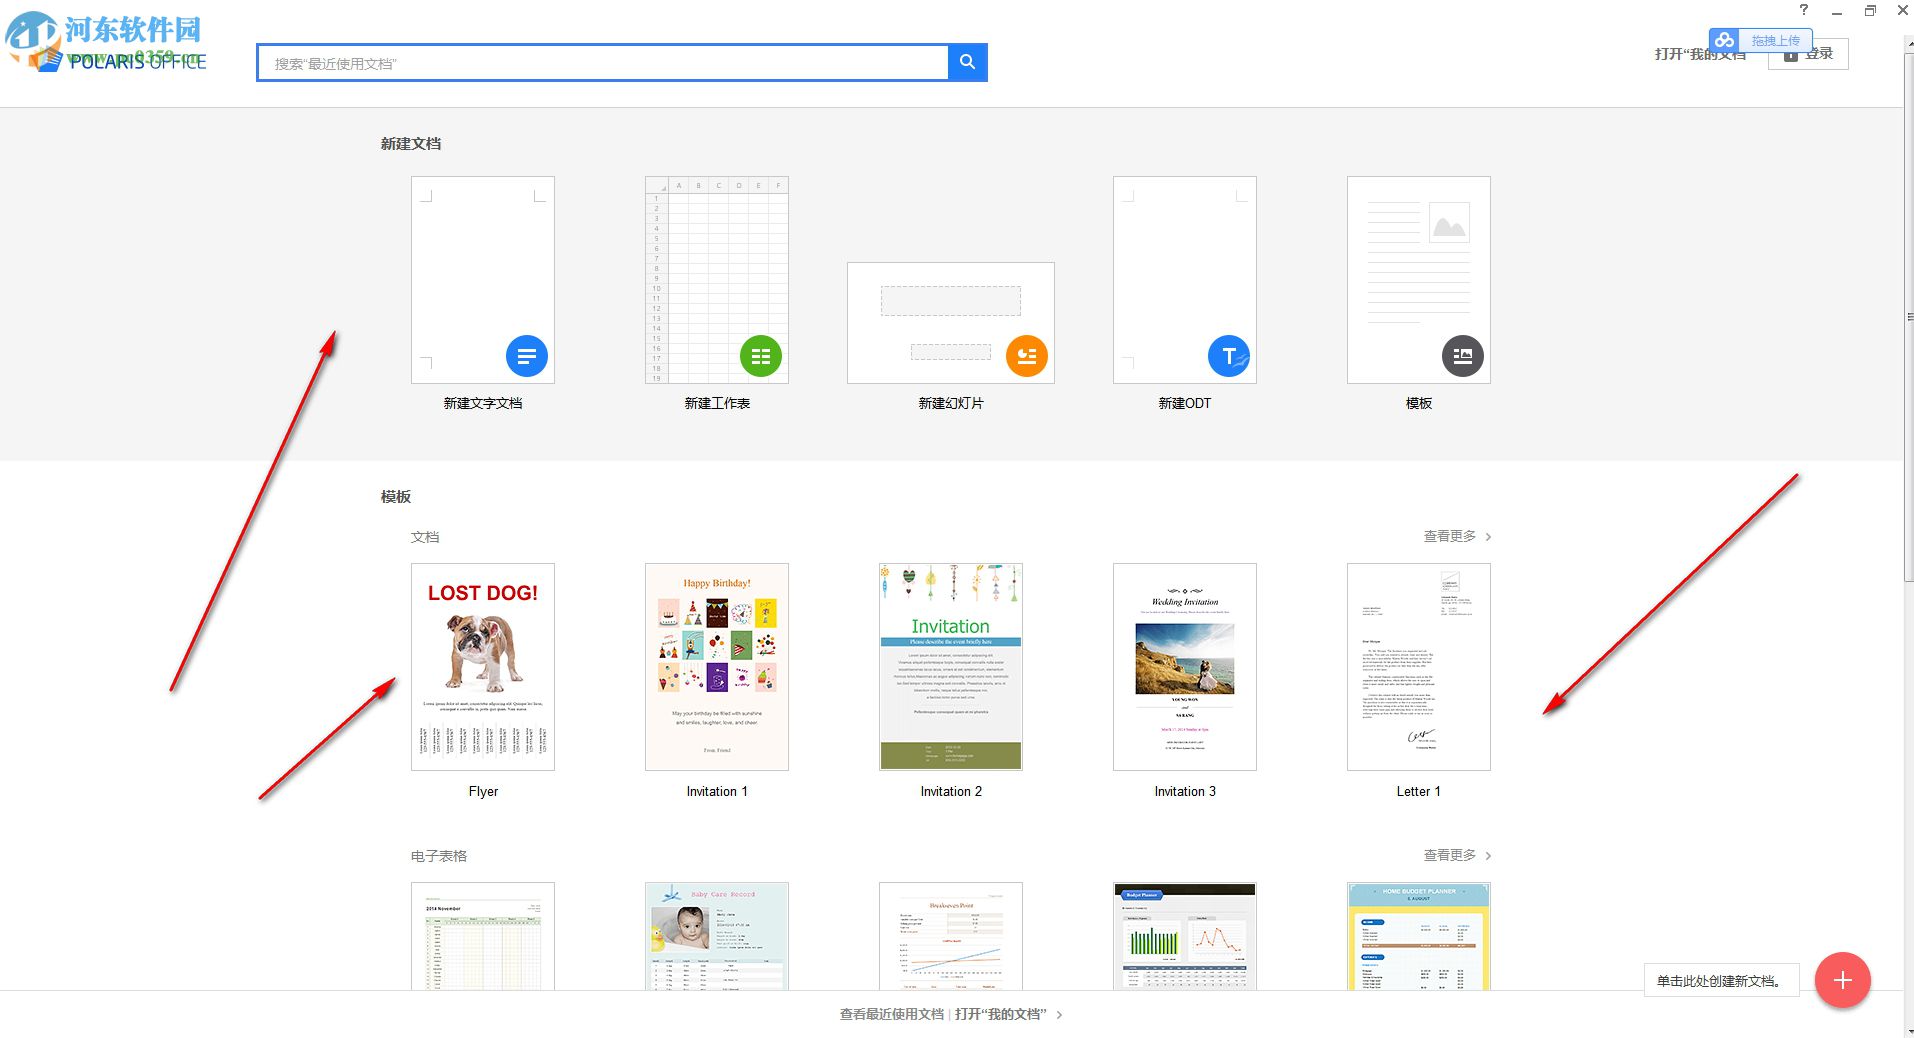Screen dimensions: 1914x1038
Task: Open 打开“我的文档” link in the header
Action: coord(1701,54)
